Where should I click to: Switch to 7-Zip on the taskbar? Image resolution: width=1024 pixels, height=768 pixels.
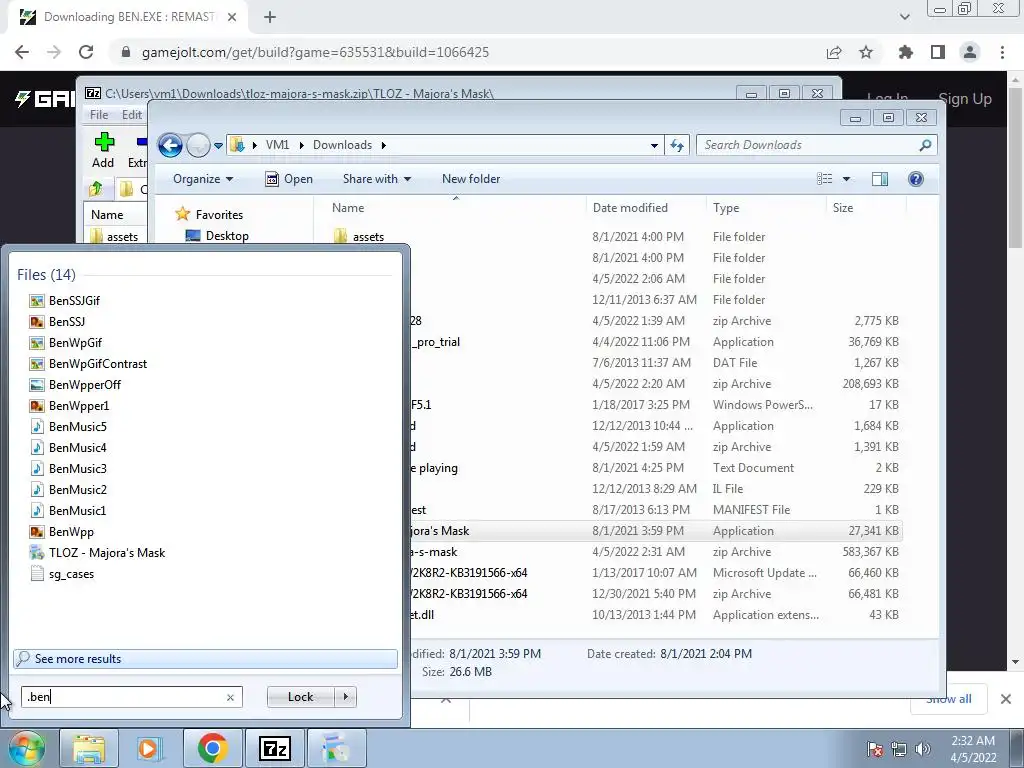[274, 748]
